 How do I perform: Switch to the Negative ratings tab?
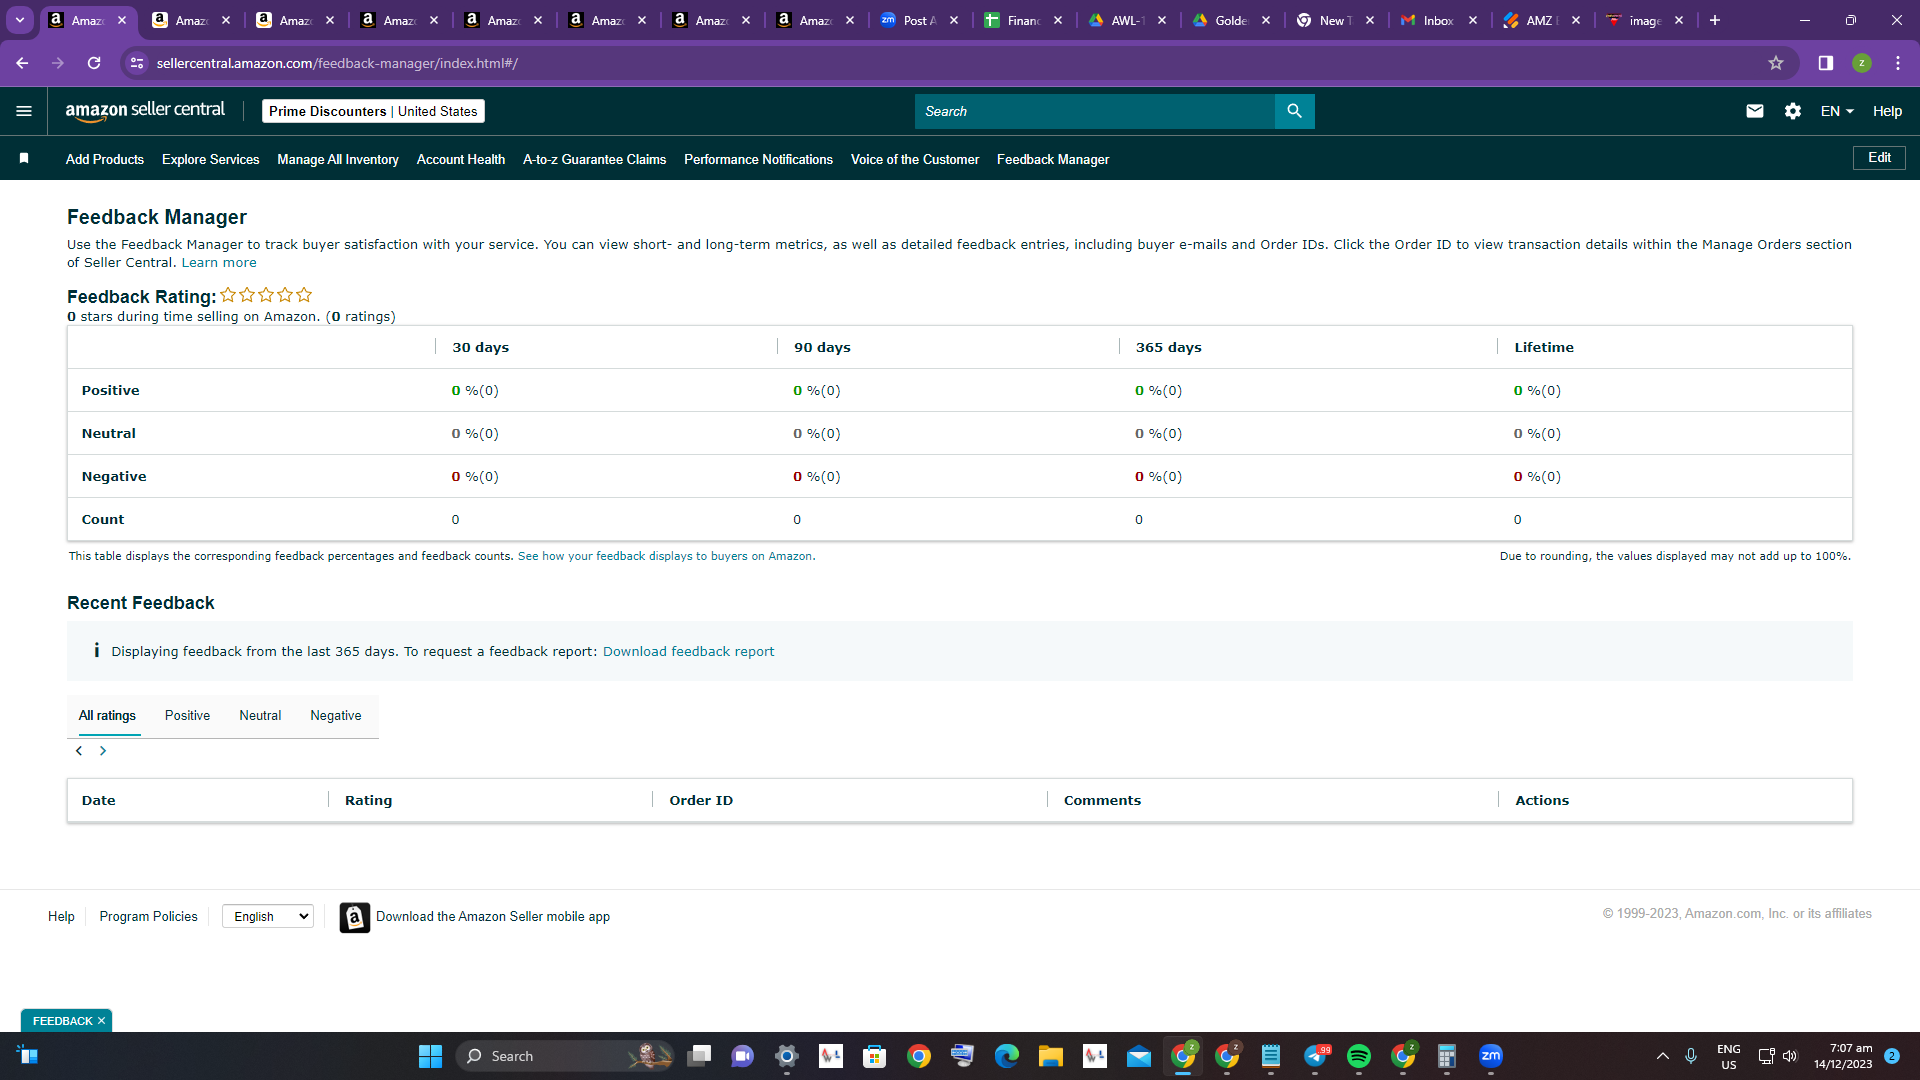click(335, 716)
